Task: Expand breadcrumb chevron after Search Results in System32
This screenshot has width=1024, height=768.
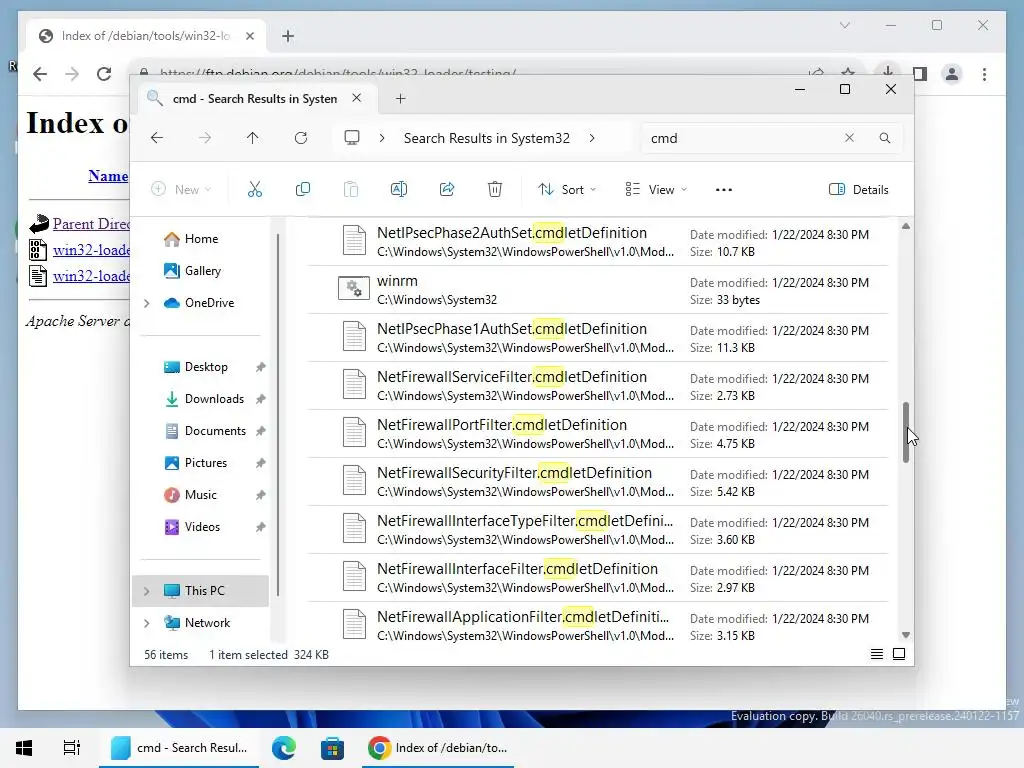Action: point(592,138)
